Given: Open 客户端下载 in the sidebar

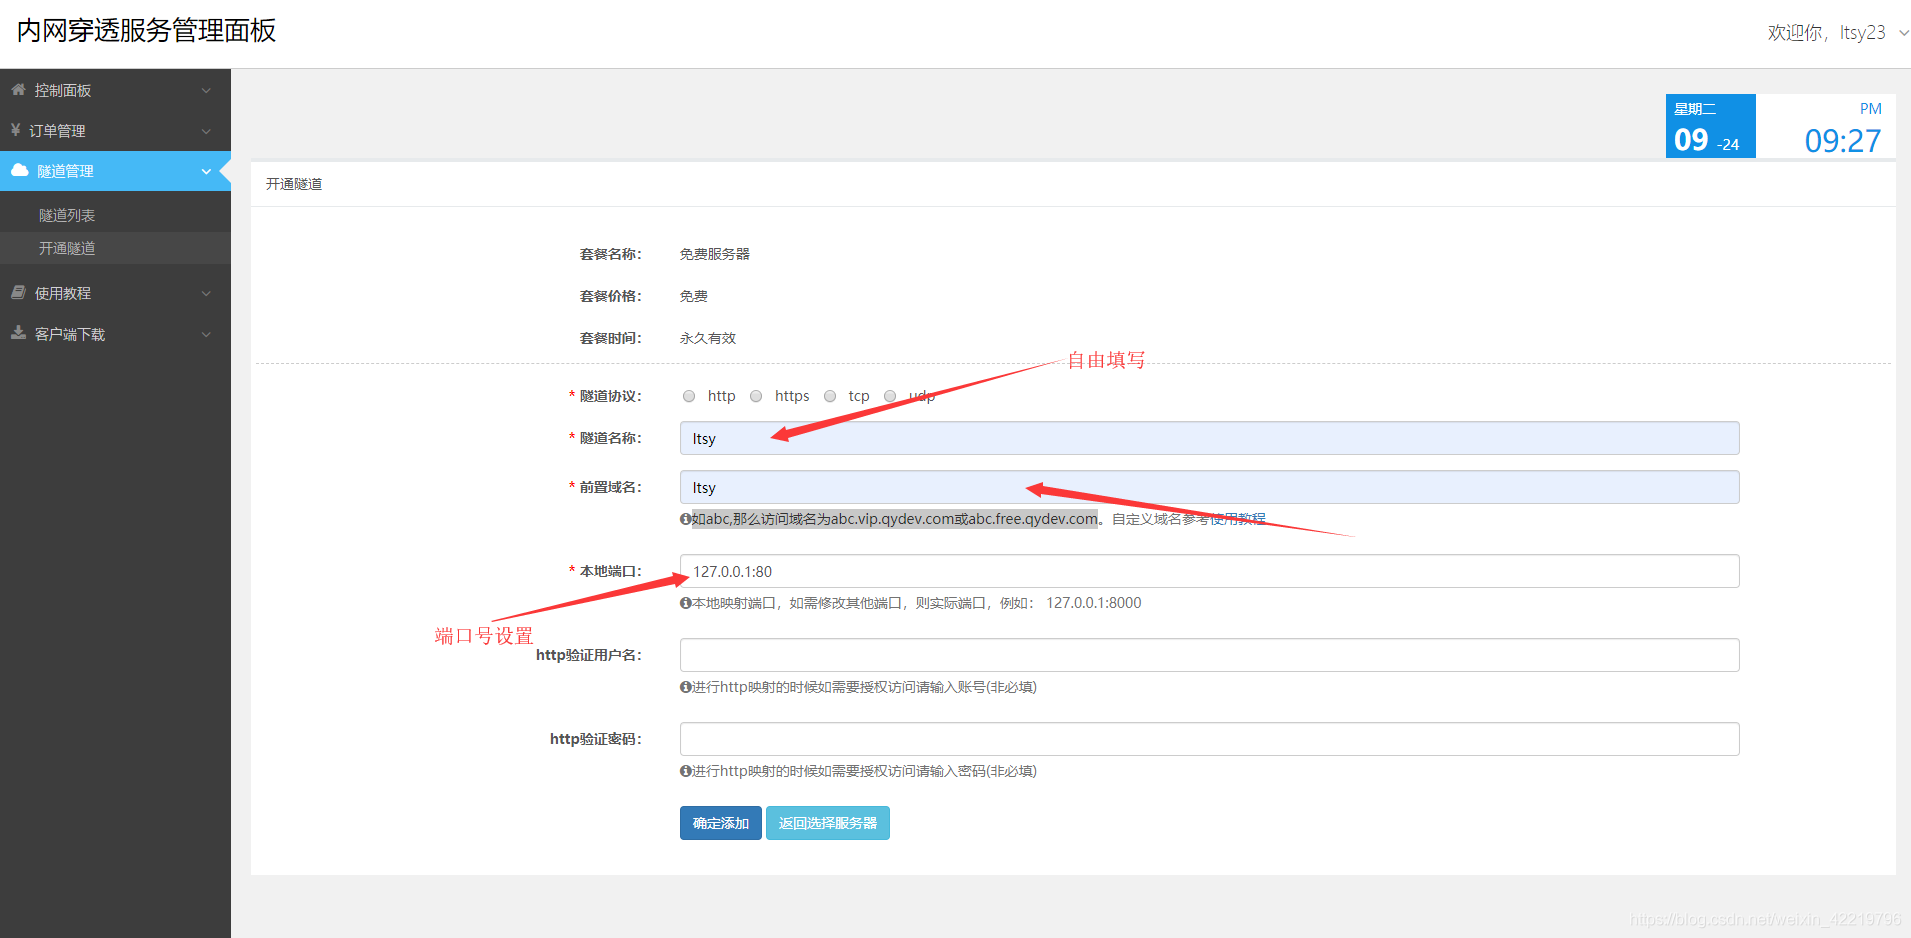Looking at the screenshot, I should [x=115, y=334].
